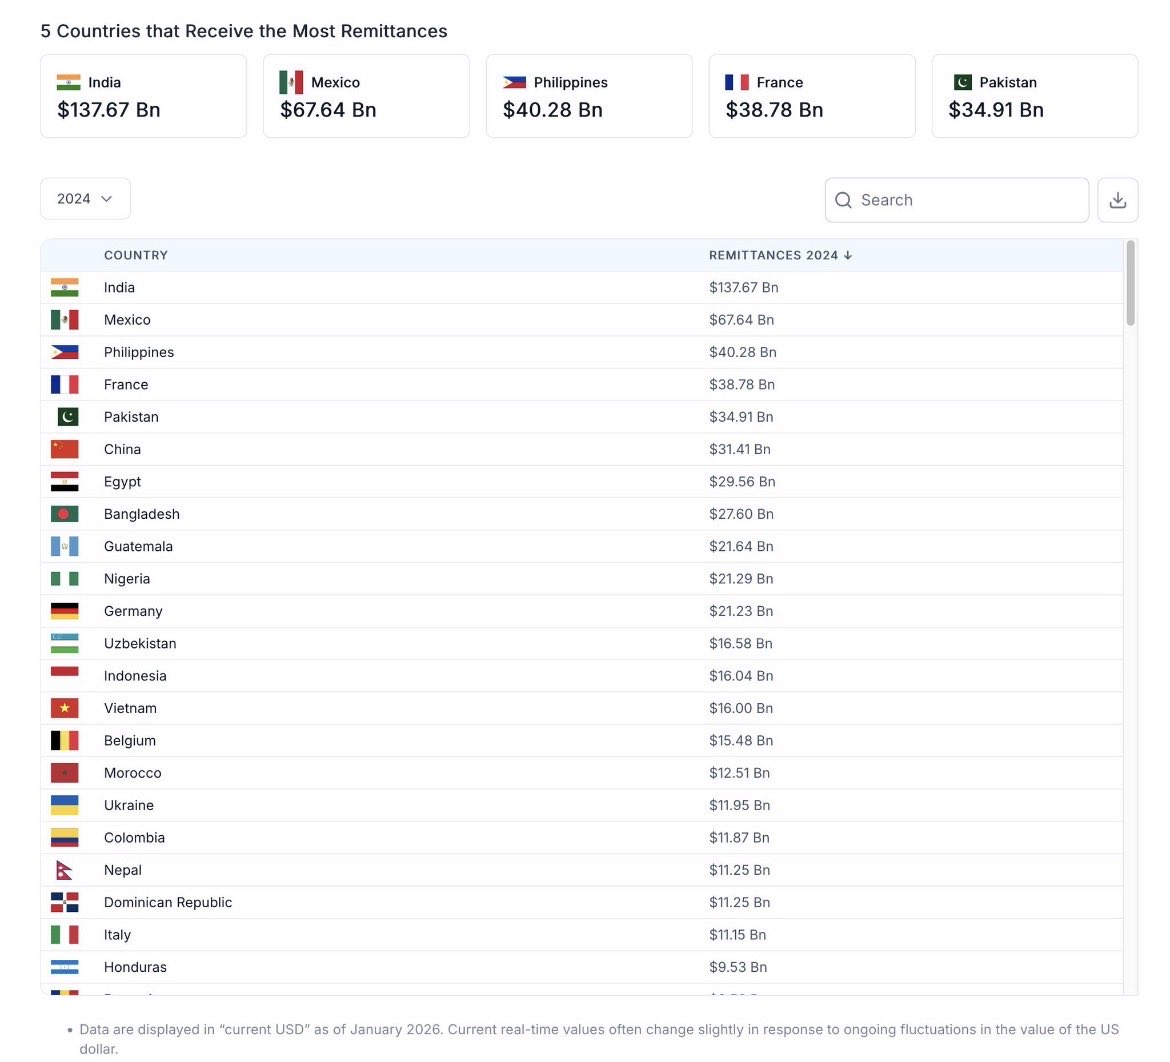Screen dimensions: 1170x1062
Task: Open the Mexico summary card
Action: pyautogui.click(x=366, y=96)
